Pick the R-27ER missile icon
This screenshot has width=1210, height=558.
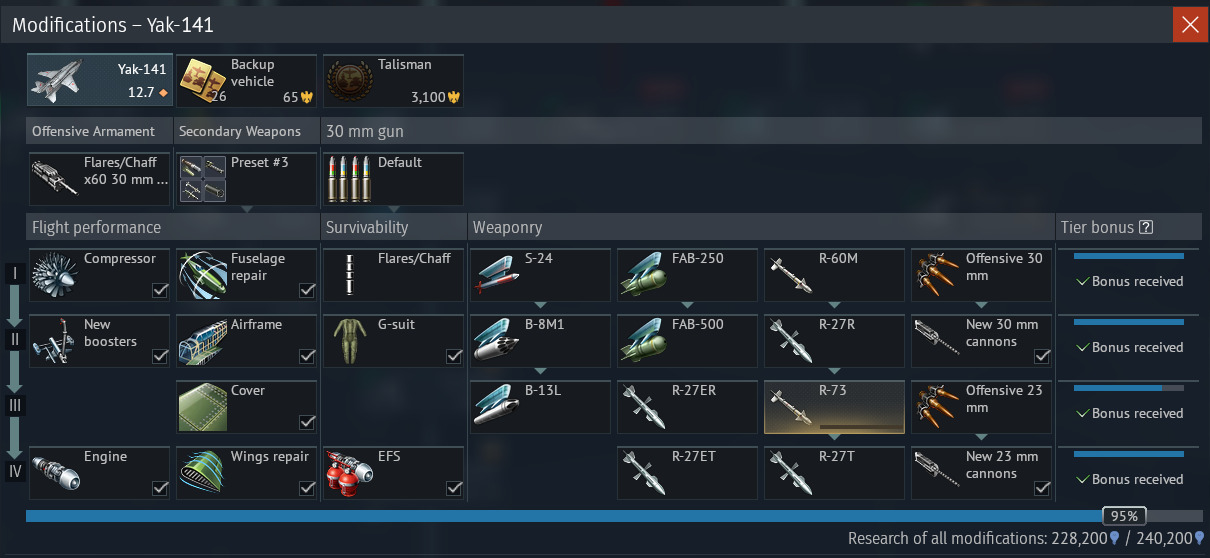pyautogui.click(x=644, y=407)
